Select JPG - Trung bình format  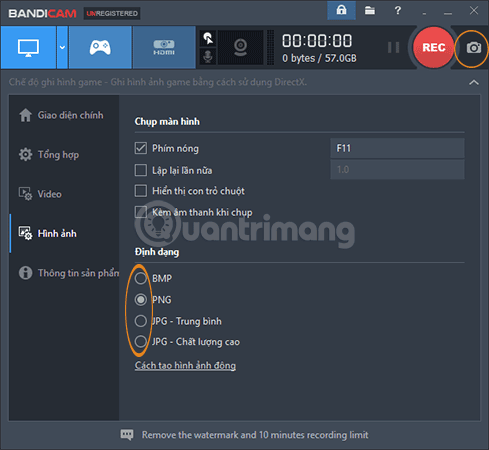point(141,321)
